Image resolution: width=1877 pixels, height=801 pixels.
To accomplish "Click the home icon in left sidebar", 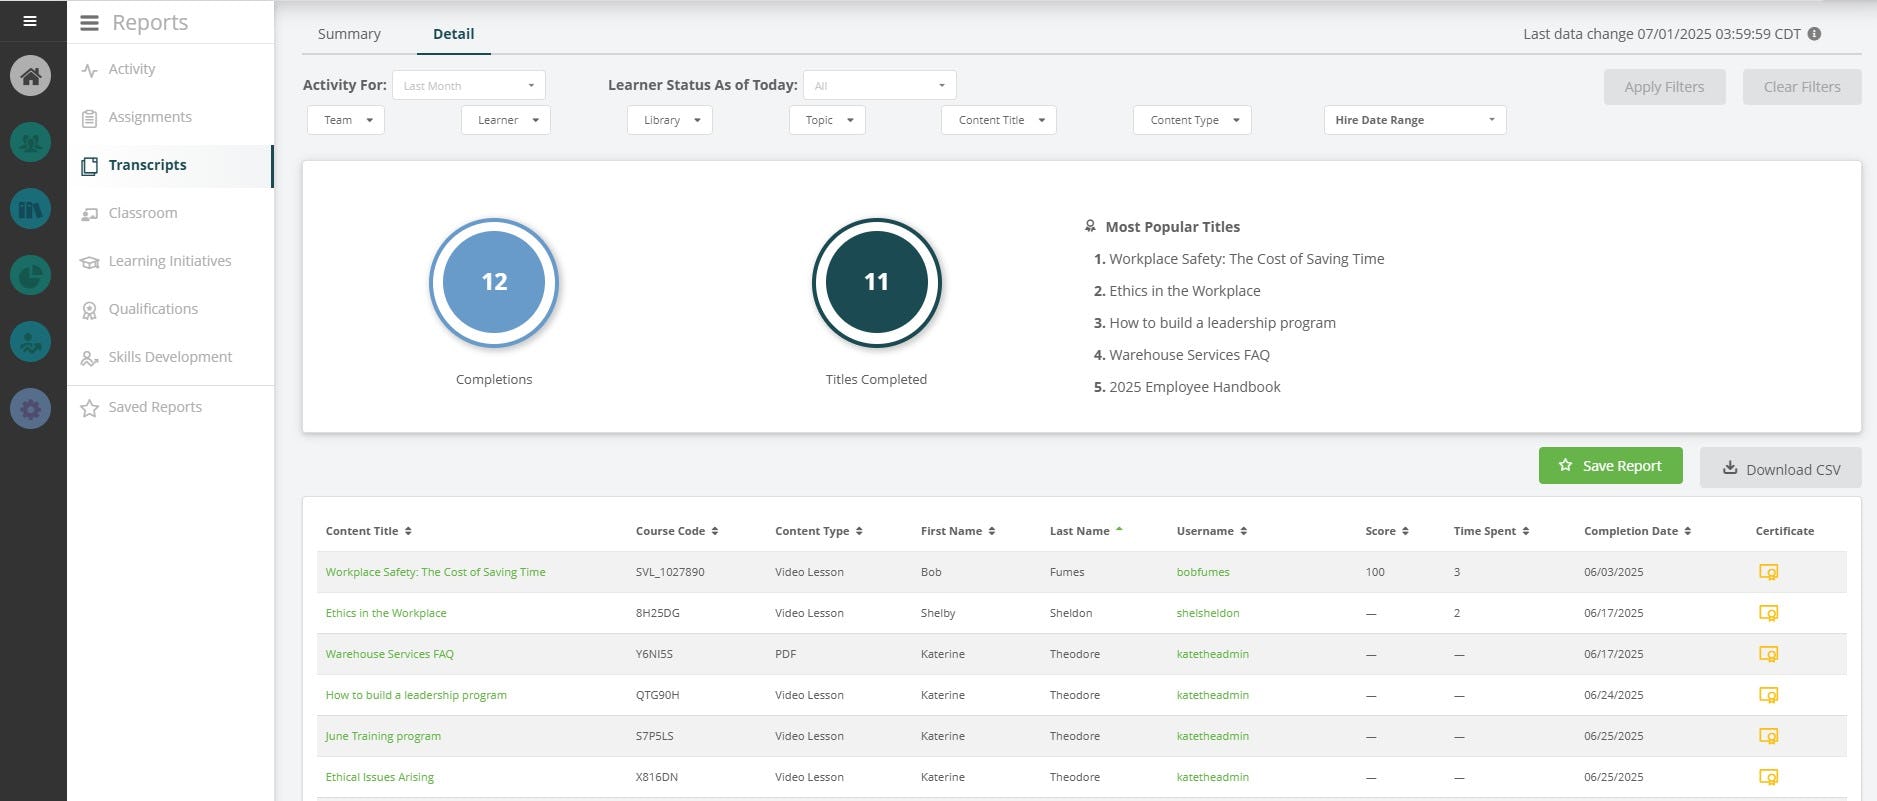I will [x=30, y=76].
